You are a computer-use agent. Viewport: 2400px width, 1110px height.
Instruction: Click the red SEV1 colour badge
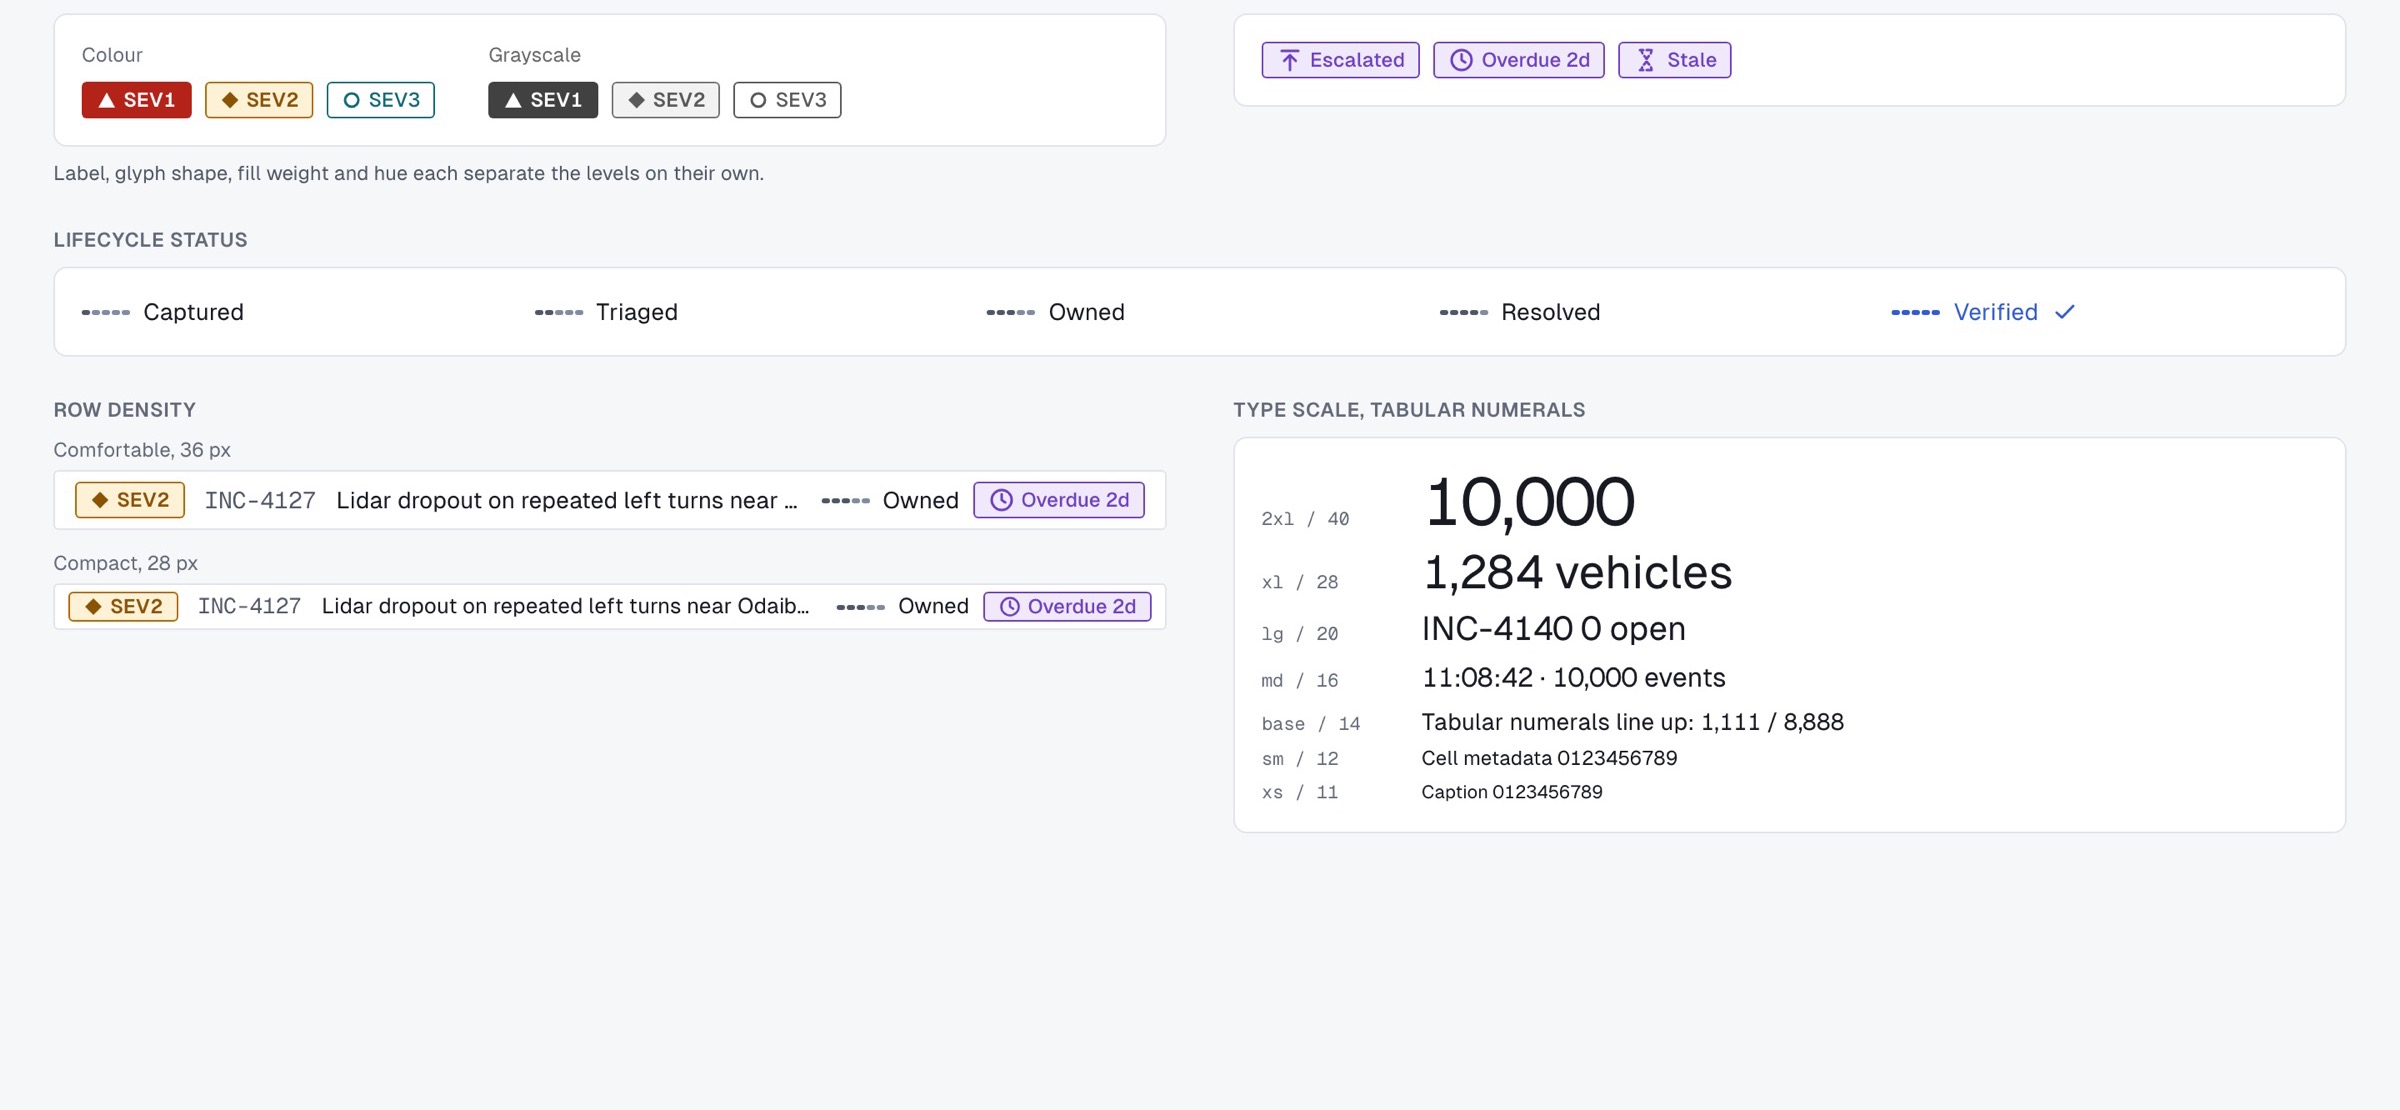point(136,100)
